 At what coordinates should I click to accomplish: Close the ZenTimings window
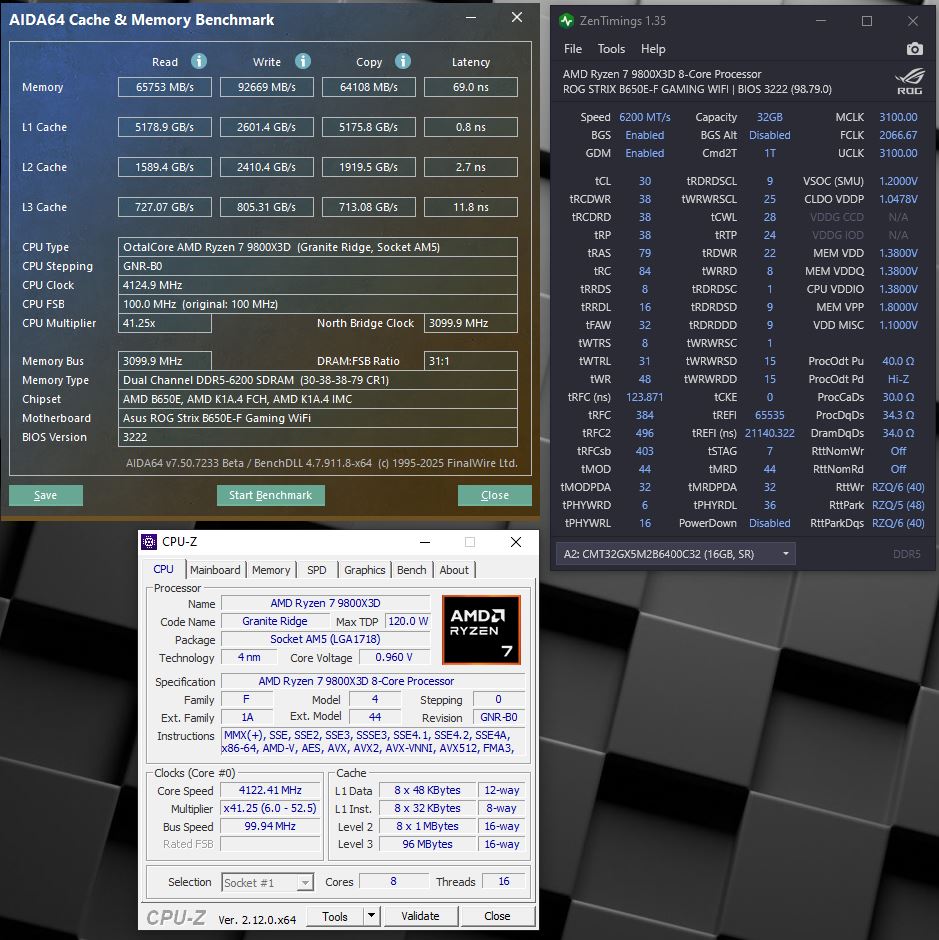point(913,21)
